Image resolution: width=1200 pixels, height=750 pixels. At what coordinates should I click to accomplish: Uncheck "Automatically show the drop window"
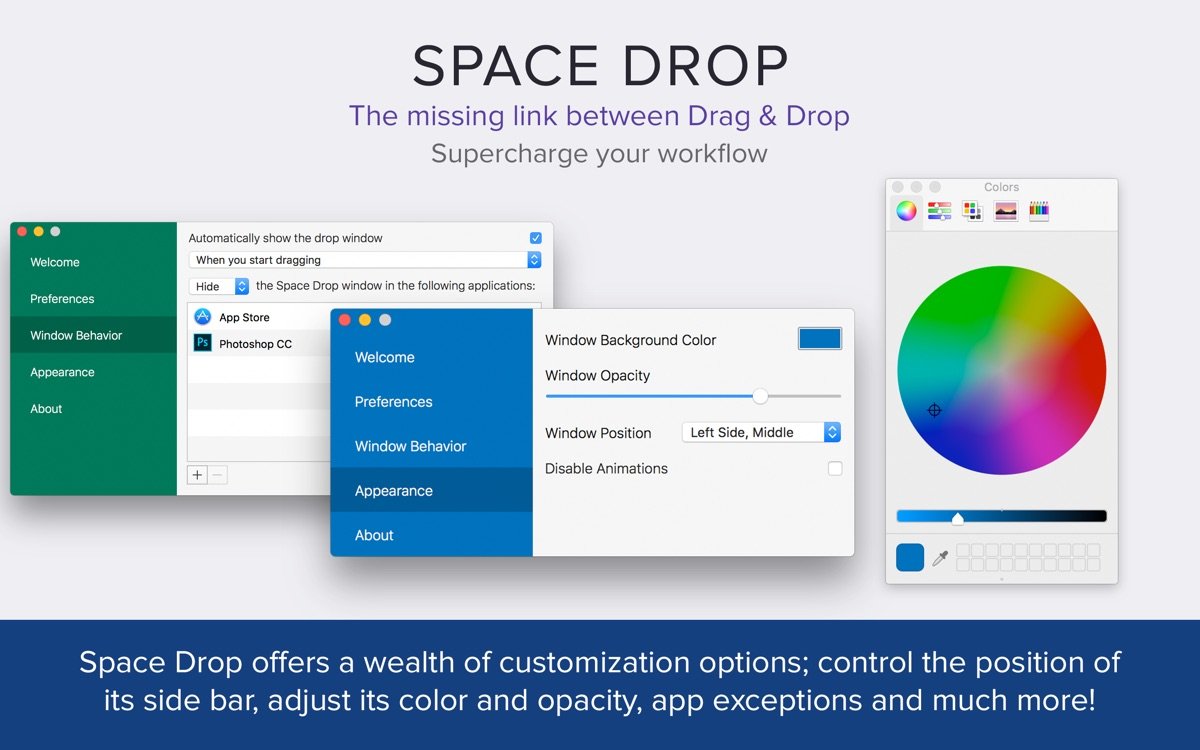pos(535,238)
